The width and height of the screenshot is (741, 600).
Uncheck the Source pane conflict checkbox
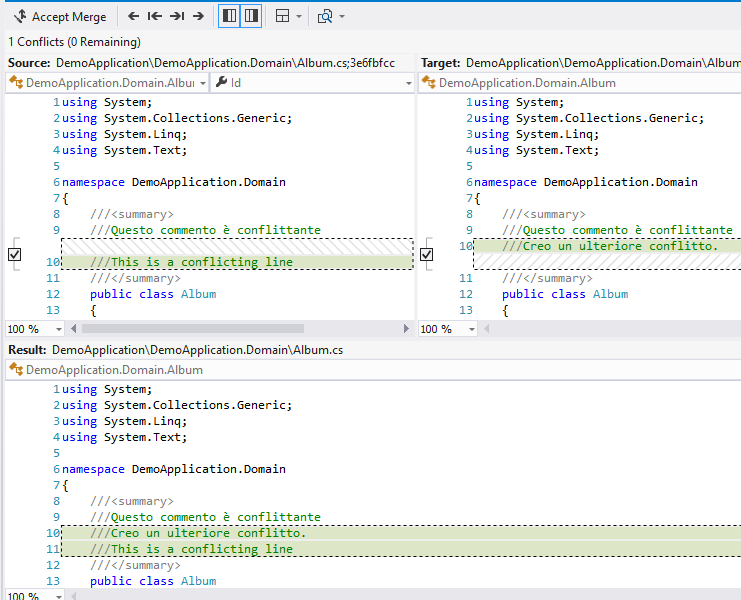tap(14, 254)
